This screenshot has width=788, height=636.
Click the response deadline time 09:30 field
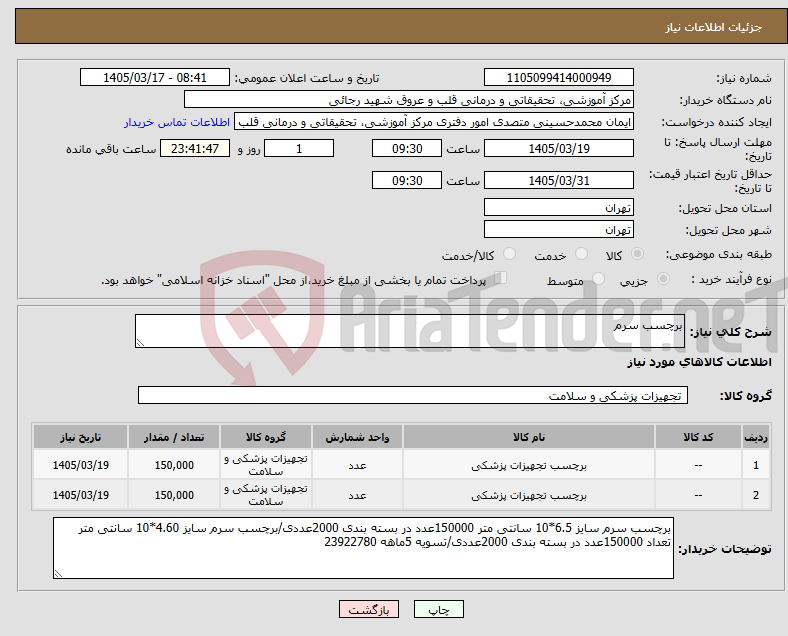407,149
